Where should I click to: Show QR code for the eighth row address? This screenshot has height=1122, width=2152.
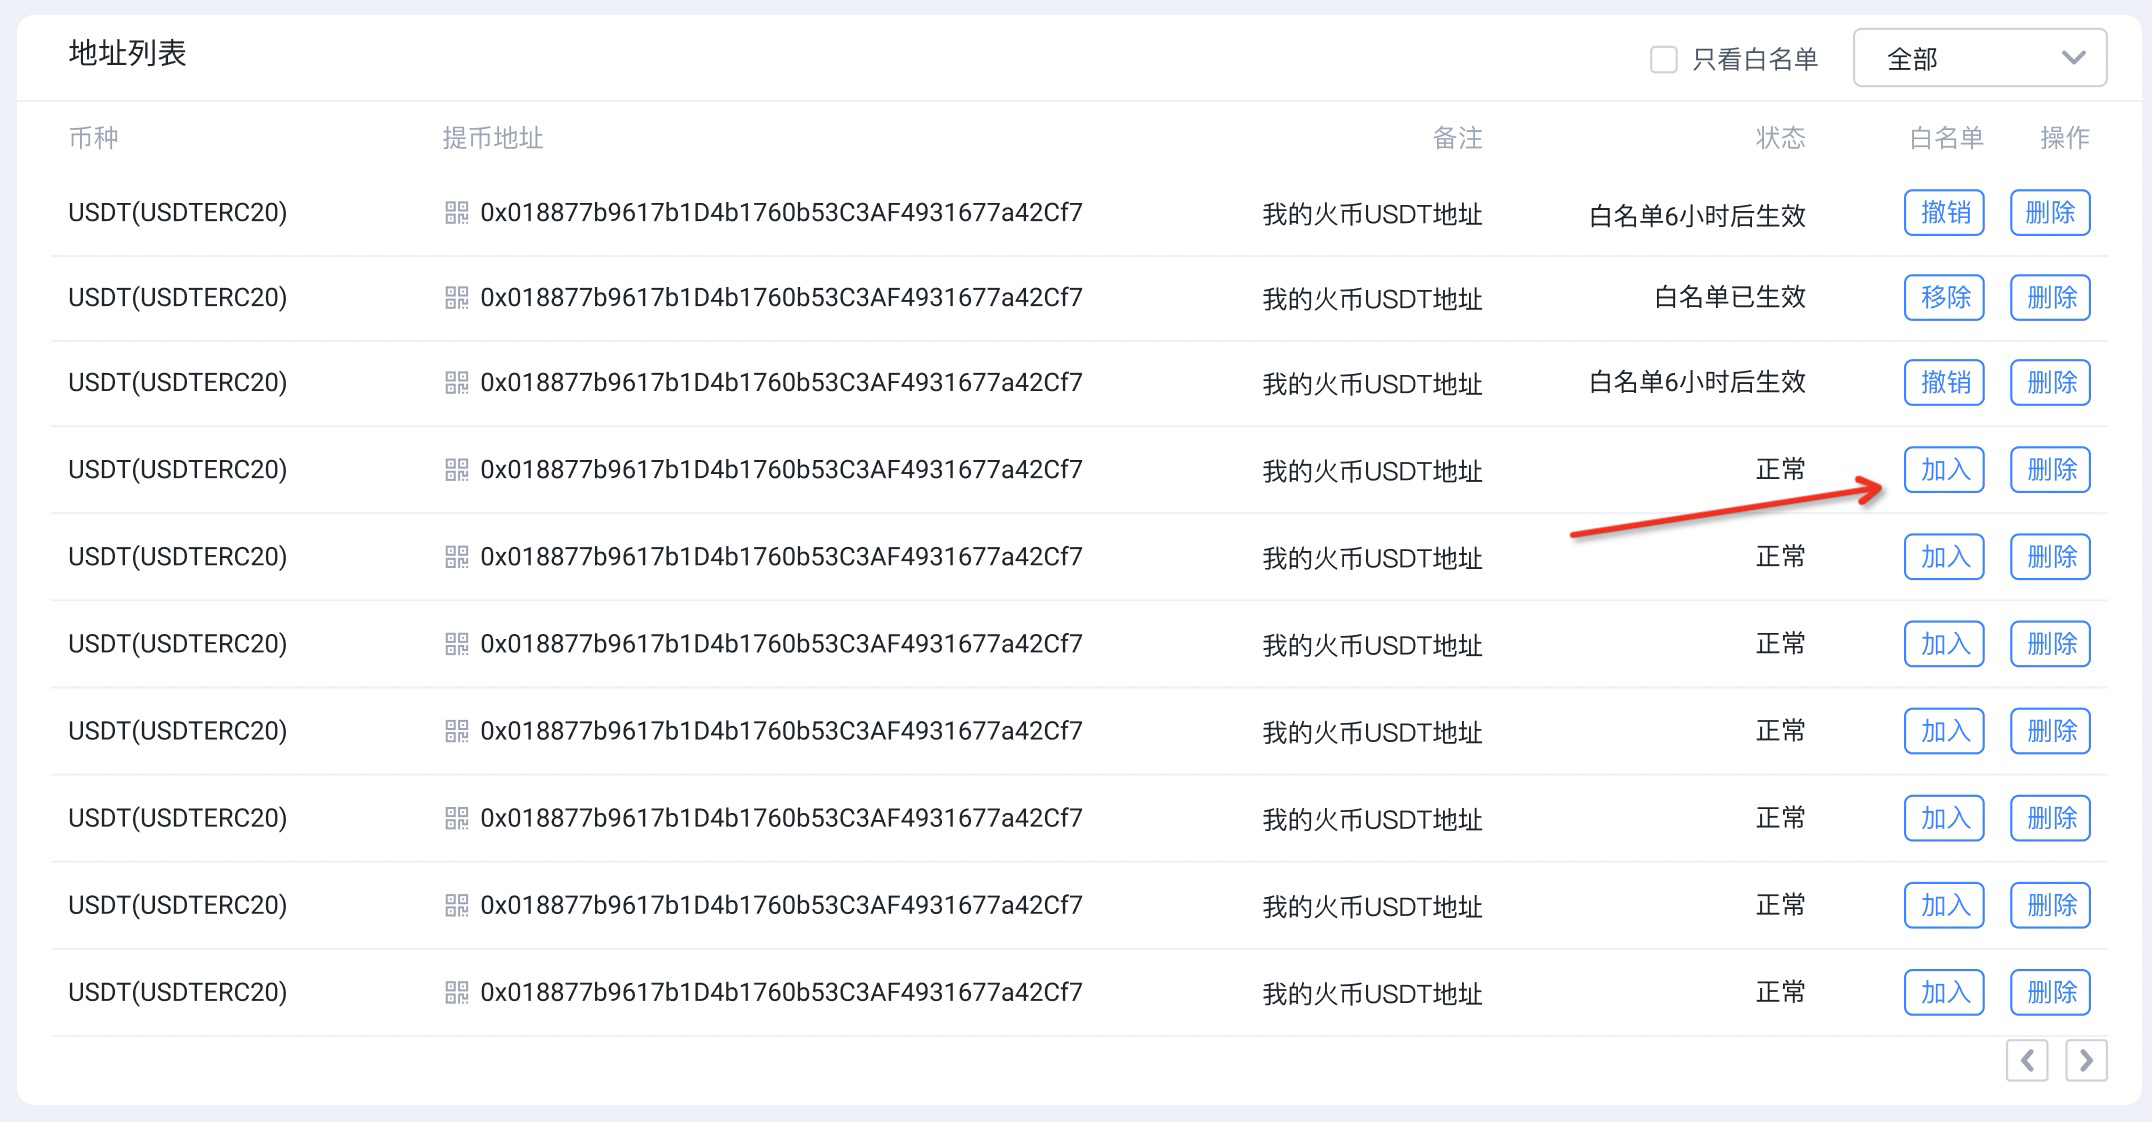pyautogui.click(x=456, y=818)
